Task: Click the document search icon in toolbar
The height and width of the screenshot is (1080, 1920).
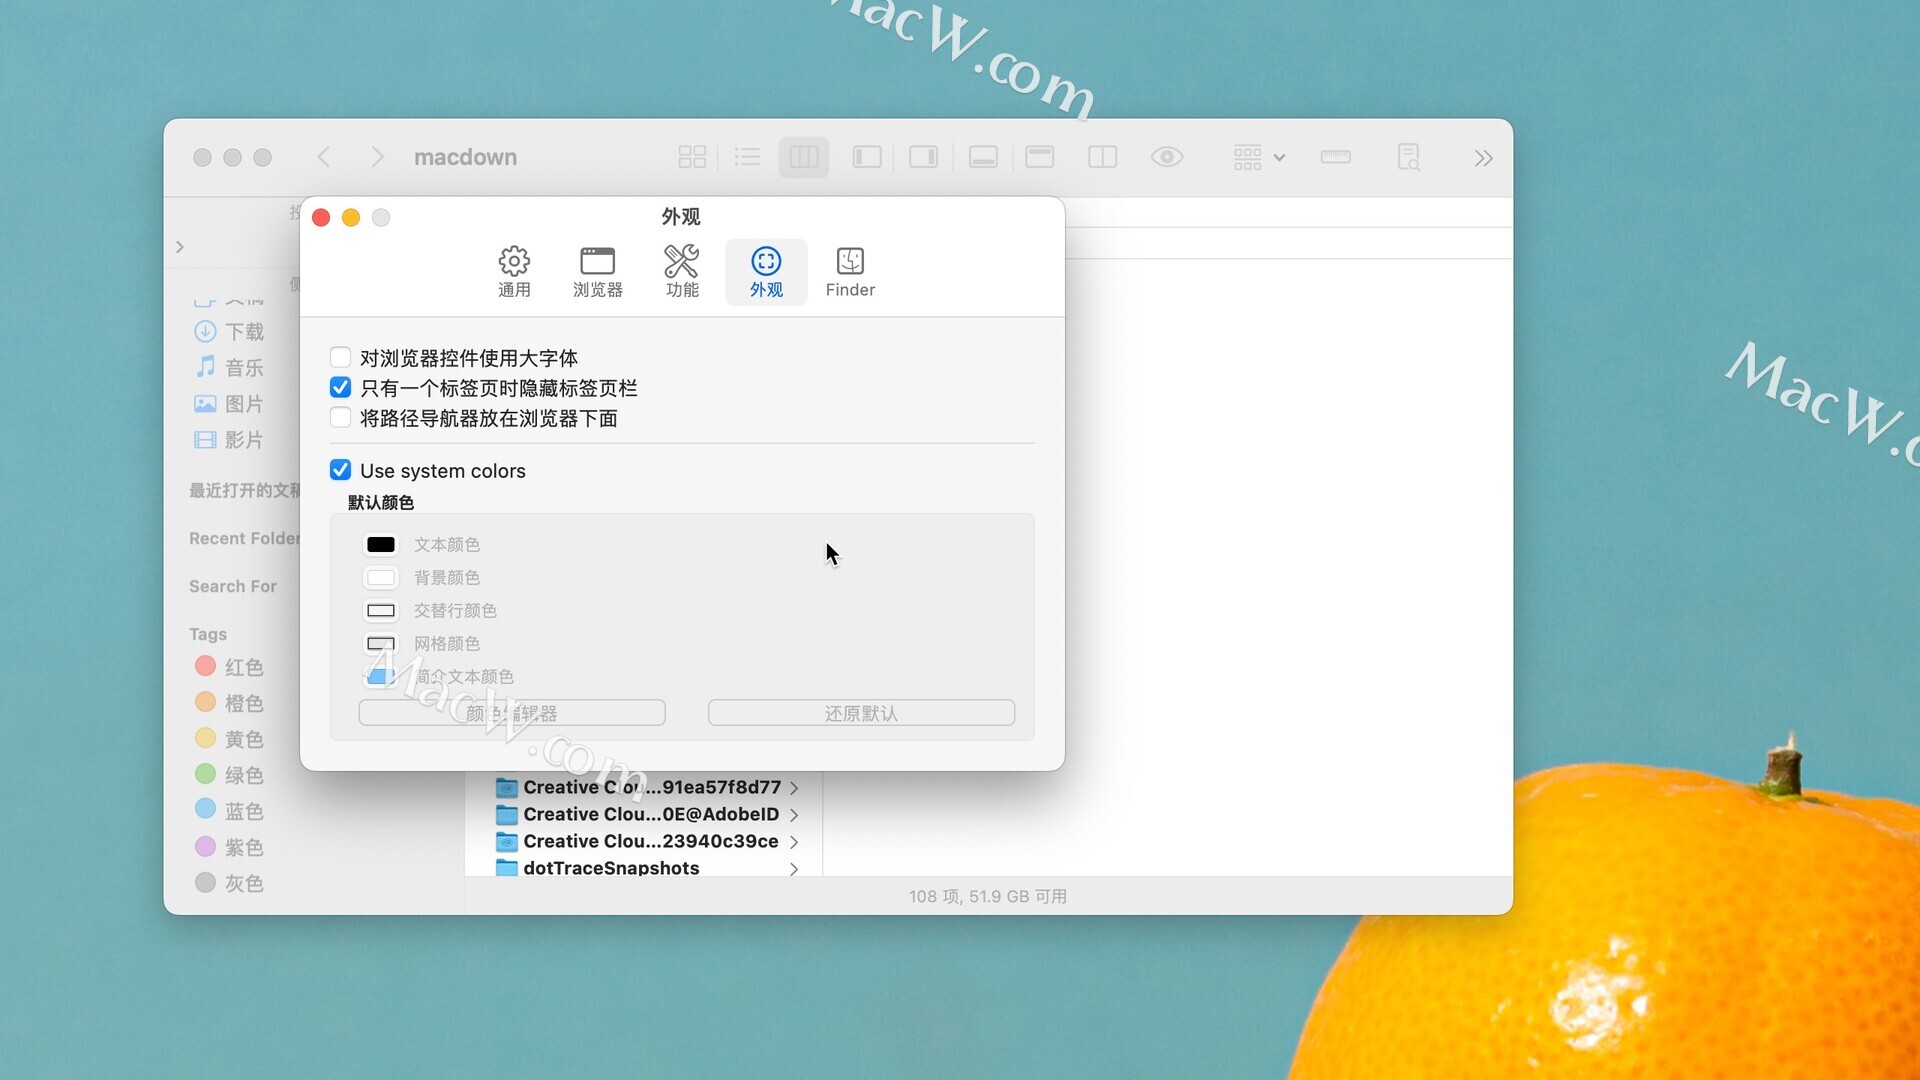Action: click(1409, 157)
